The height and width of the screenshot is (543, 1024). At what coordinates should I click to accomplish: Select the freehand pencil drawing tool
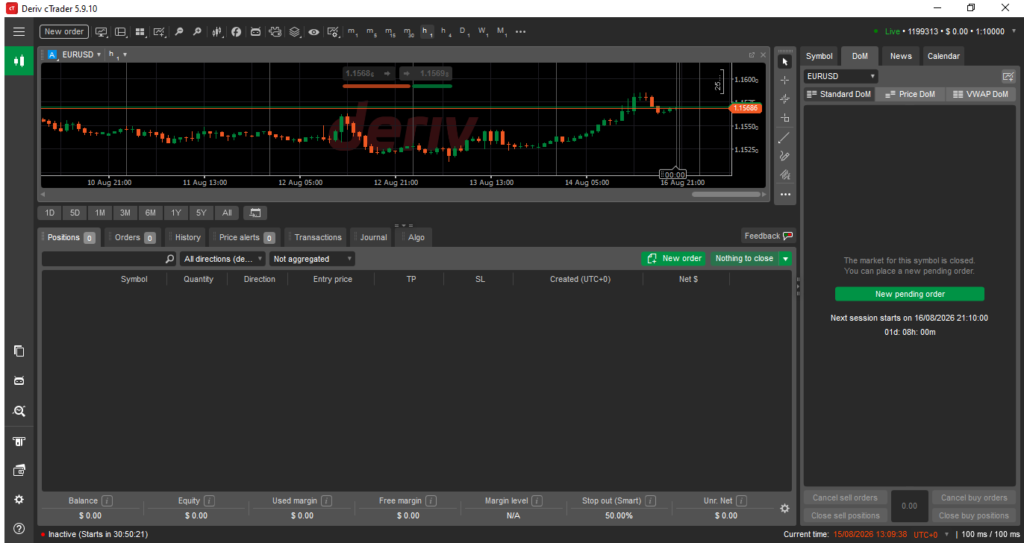[x=785, y=156]
